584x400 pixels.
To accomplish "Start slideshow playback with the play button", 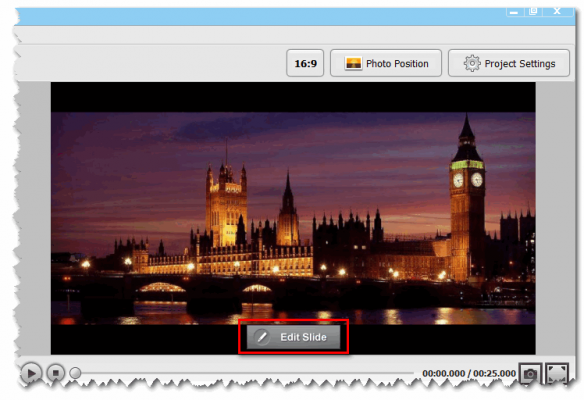I will click(31, 373).
